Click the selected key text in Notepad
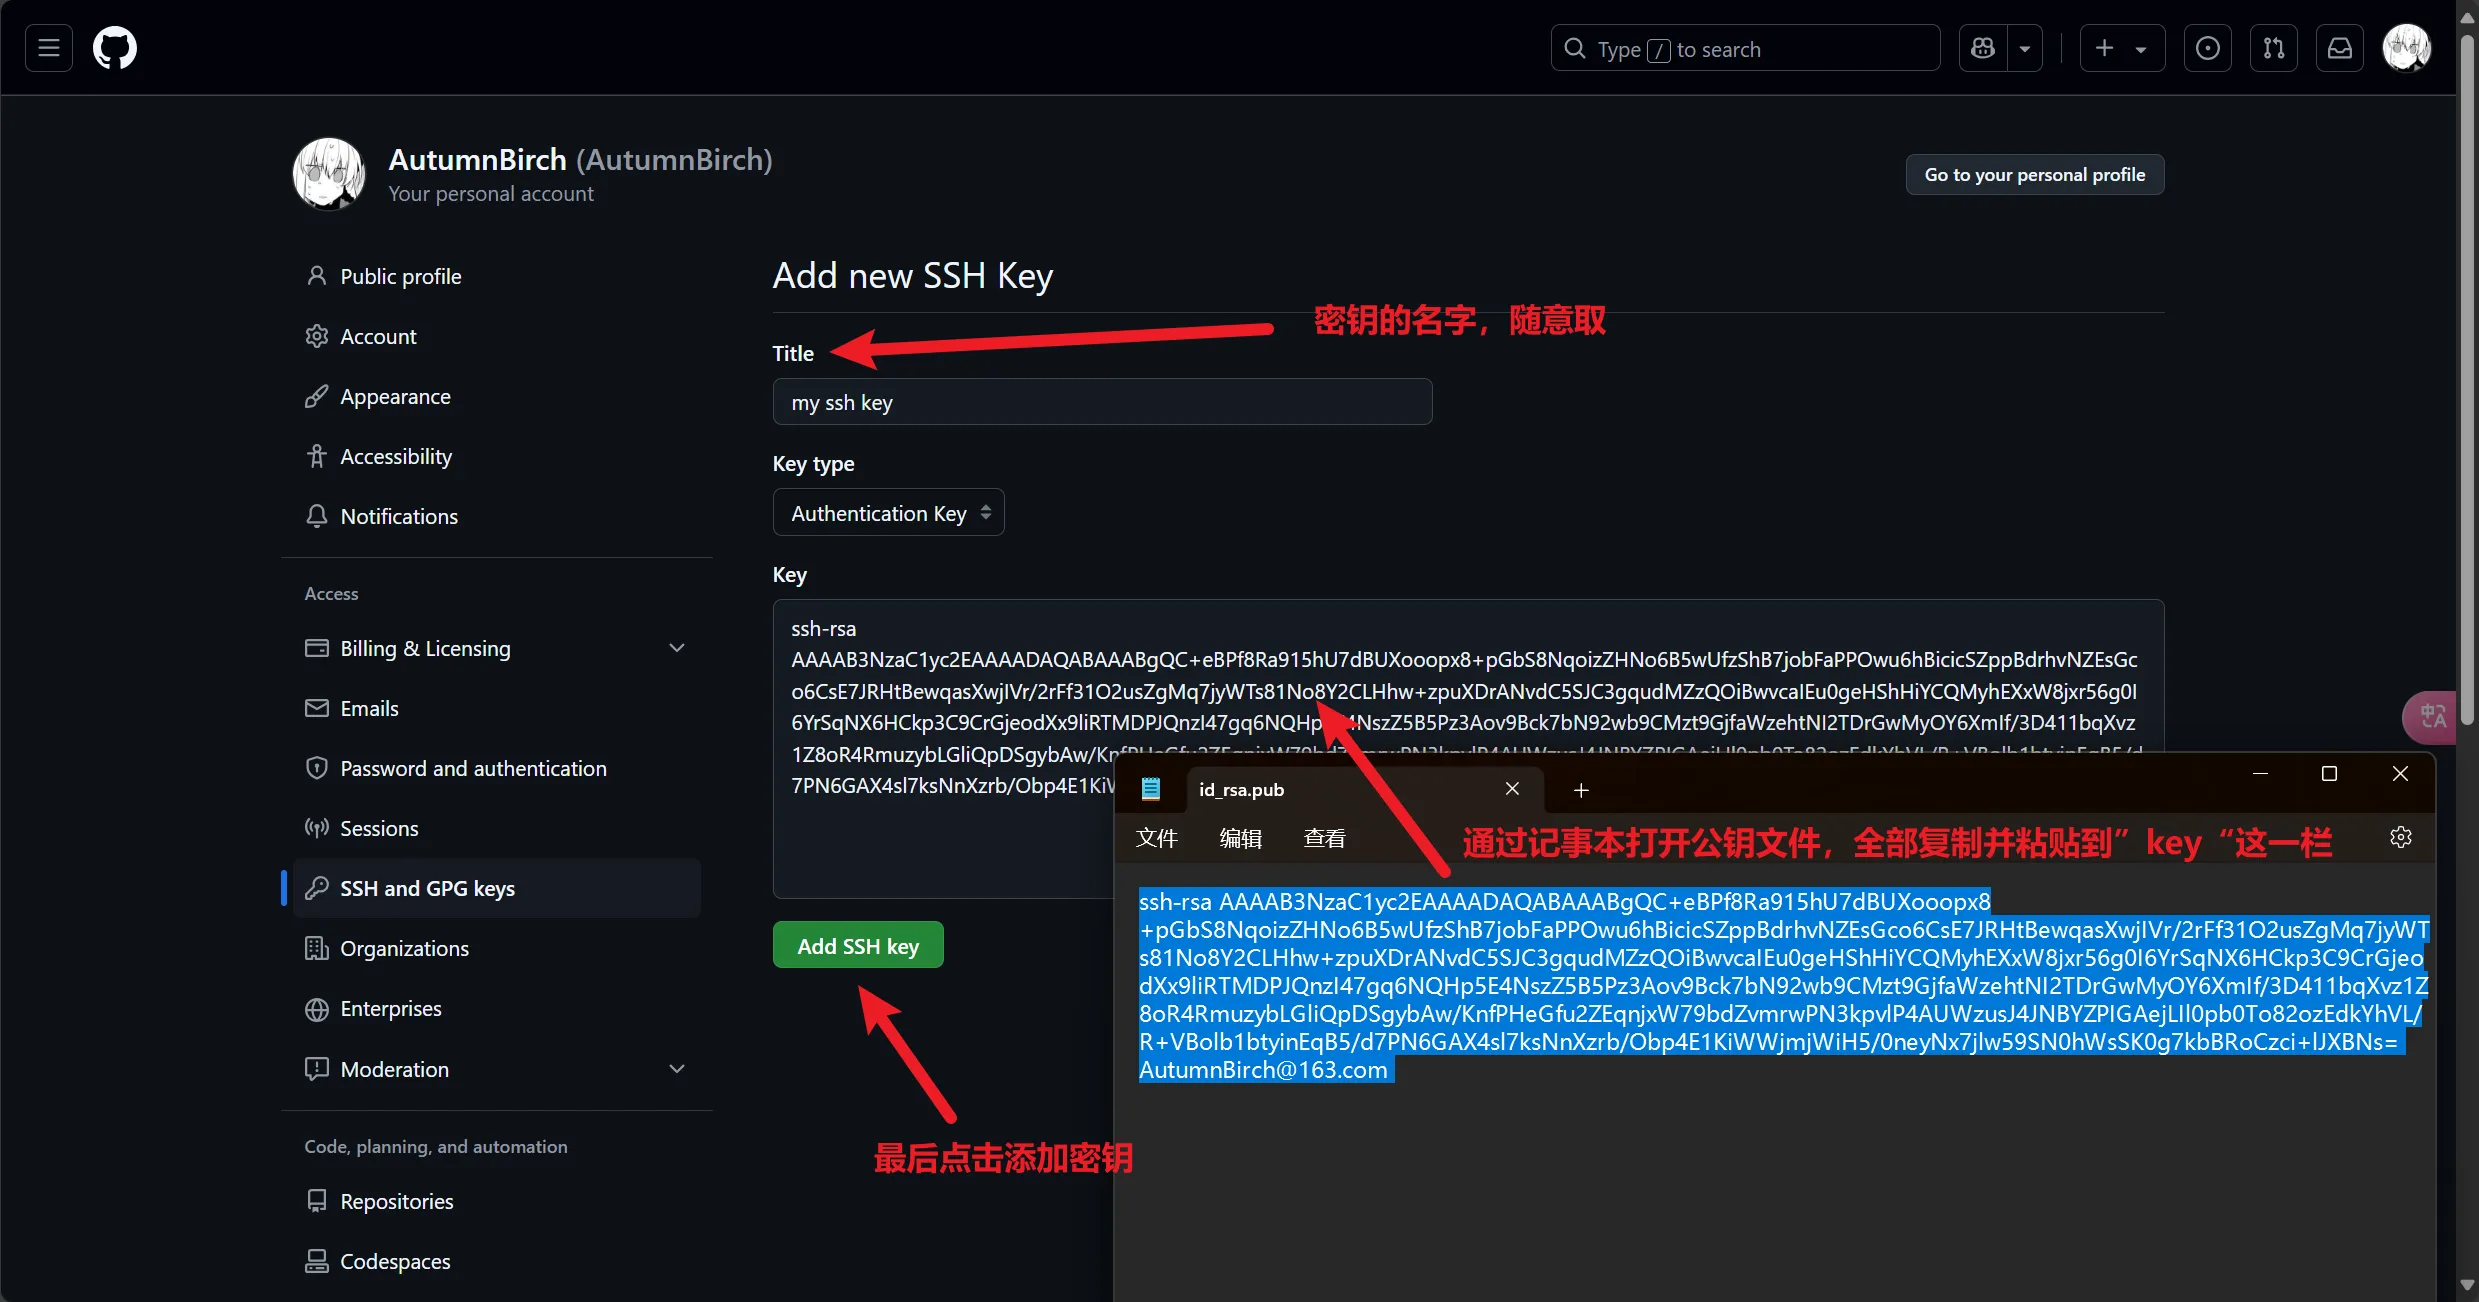Screen dimensions: 2479x1302 point(1782,985)
